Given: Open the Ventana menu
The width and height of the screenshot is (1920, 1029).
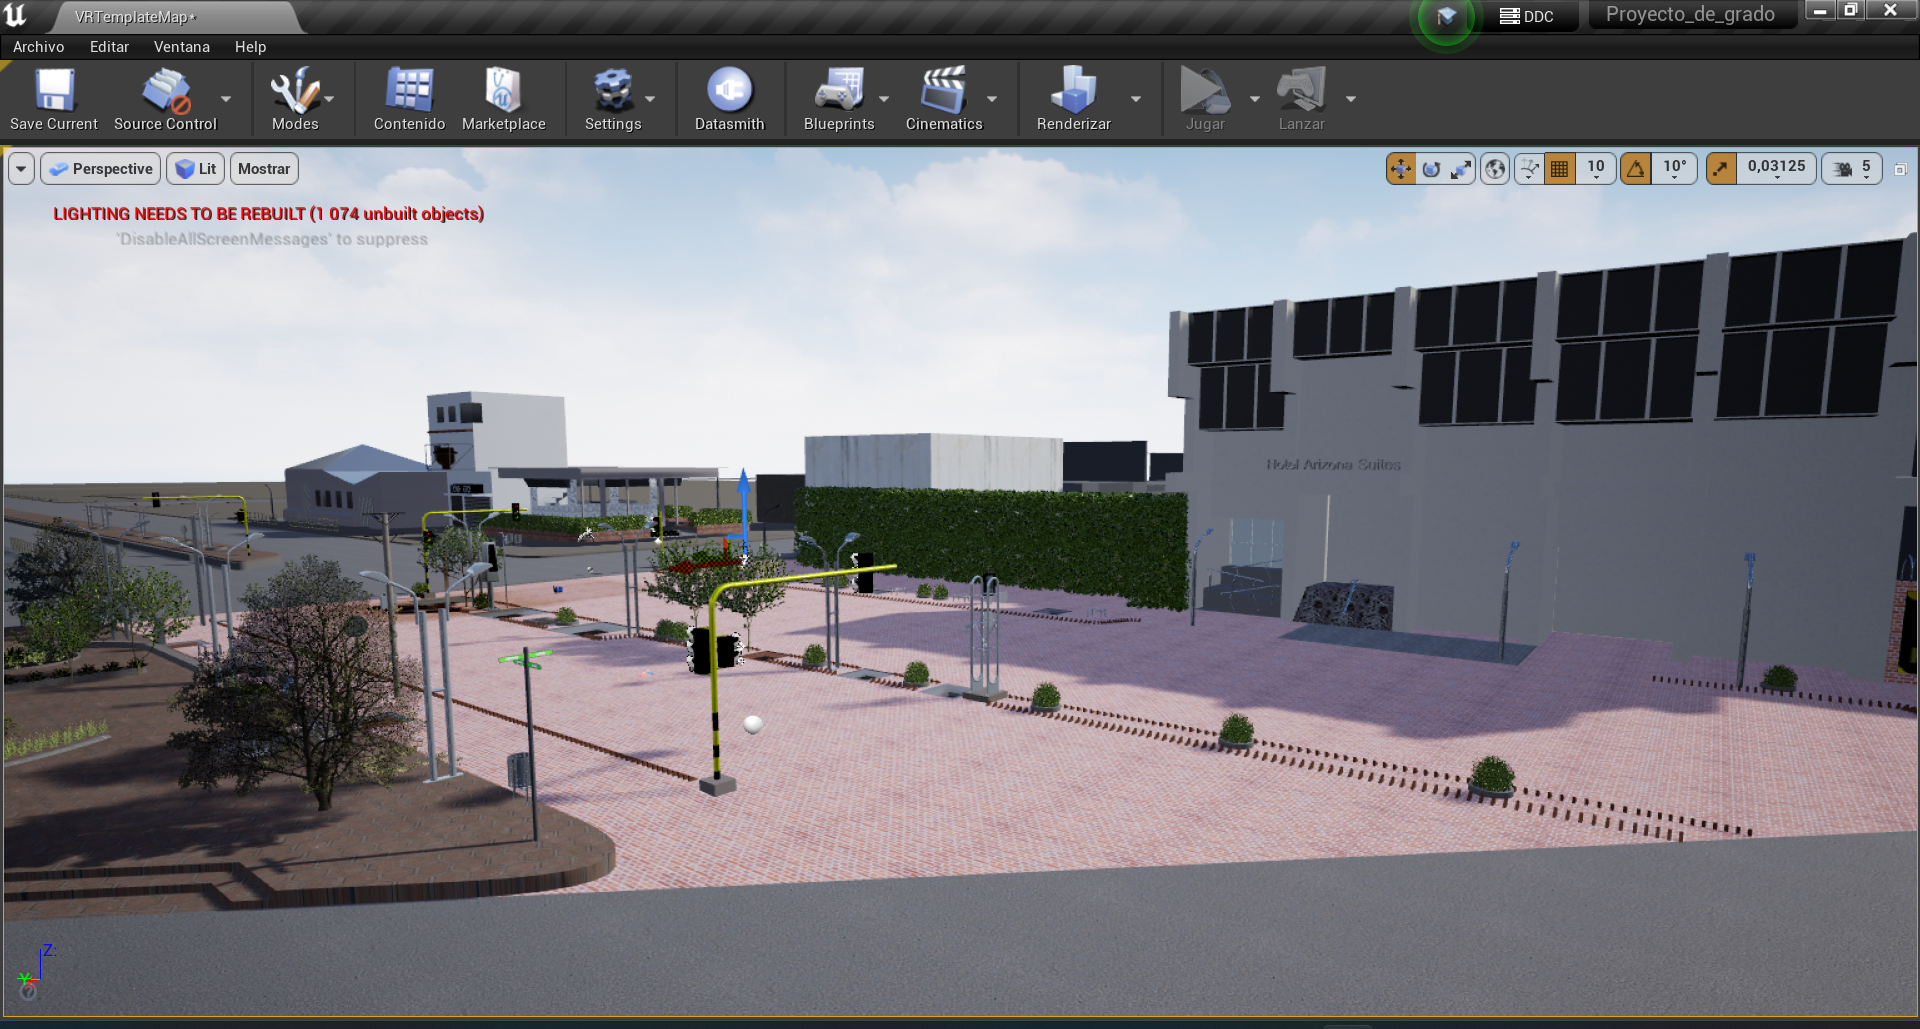Looking at the screenshot, I should 181,47.
